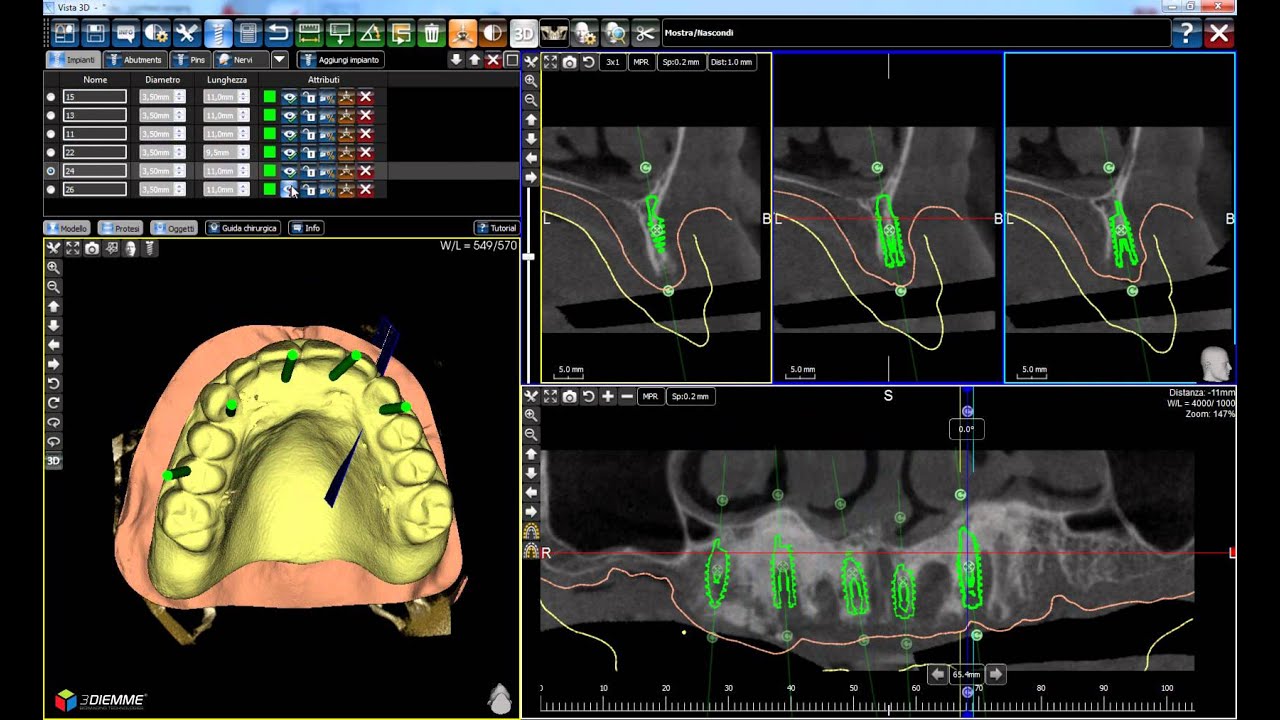
Task: Click the Info button below the implant list
Action: point(306,228)
